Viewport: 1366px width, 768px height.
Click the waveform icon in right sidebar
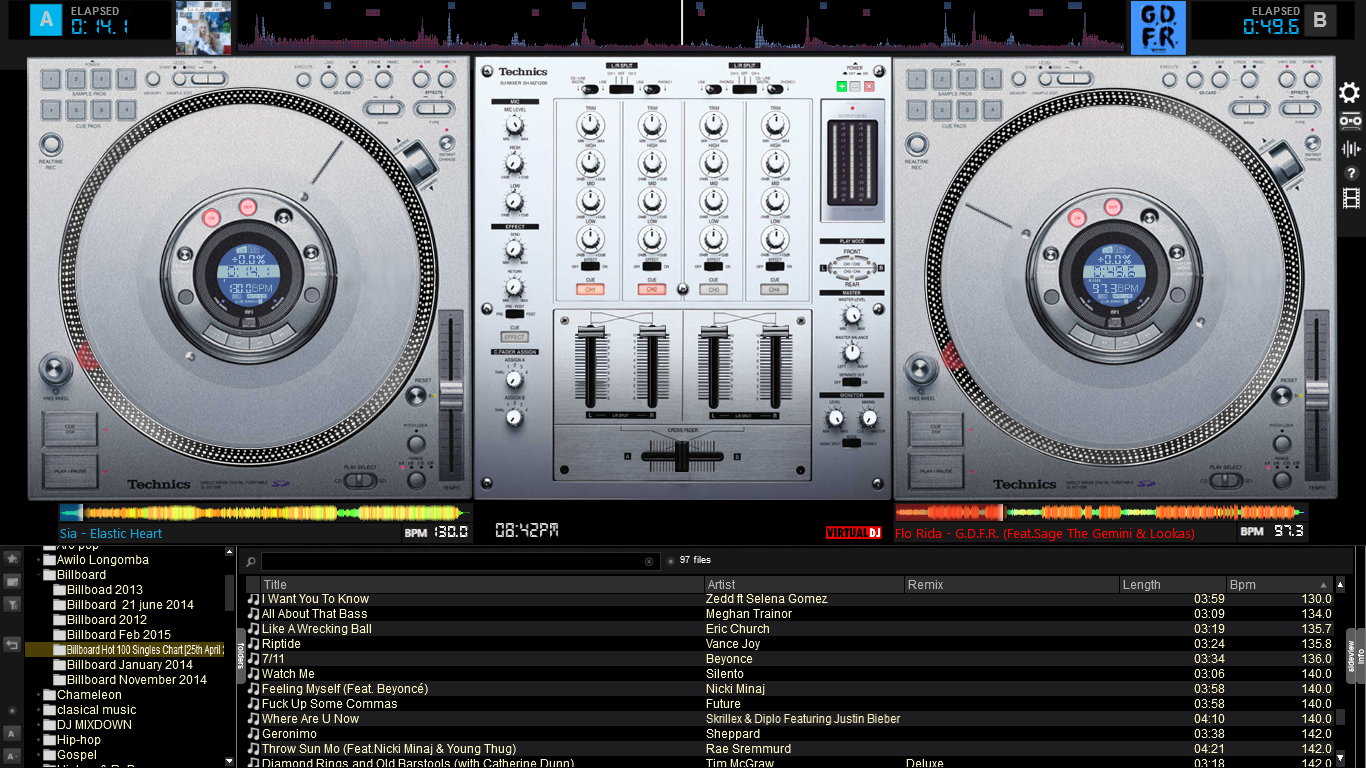[1351, 149]
